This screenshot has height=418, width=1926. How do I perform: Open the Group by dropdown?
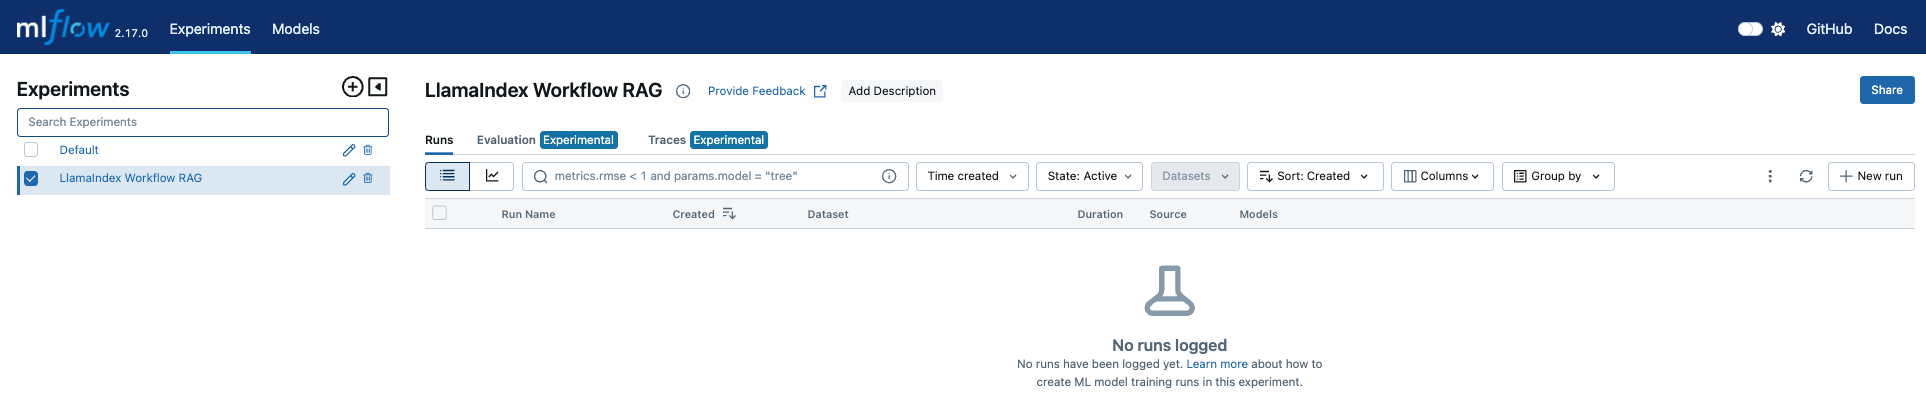[x=1557, y=176]
